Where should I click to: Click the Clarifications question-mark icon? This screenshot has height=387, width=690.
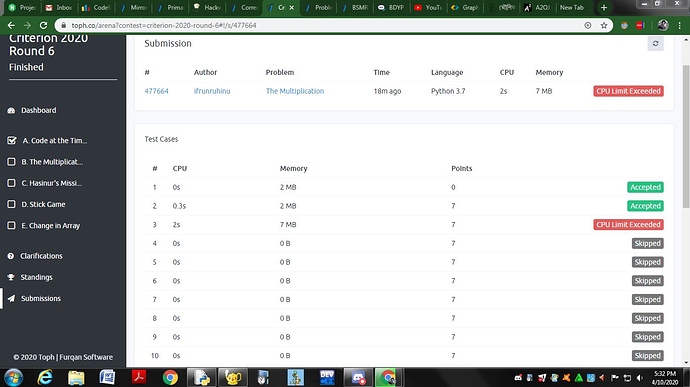point(11,256)
